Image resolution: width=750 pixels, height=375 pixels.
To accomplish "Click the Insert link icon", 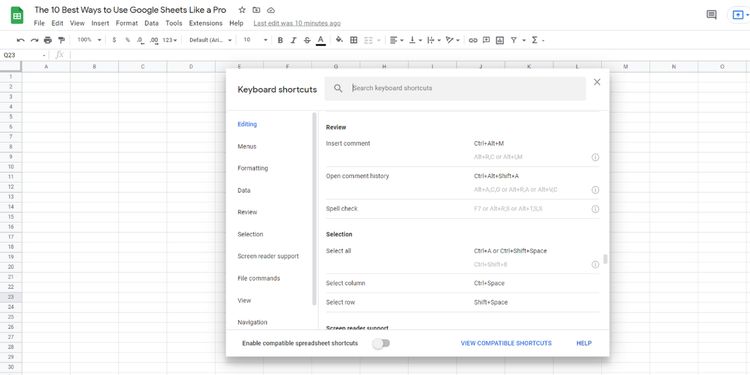I will 473,40.
